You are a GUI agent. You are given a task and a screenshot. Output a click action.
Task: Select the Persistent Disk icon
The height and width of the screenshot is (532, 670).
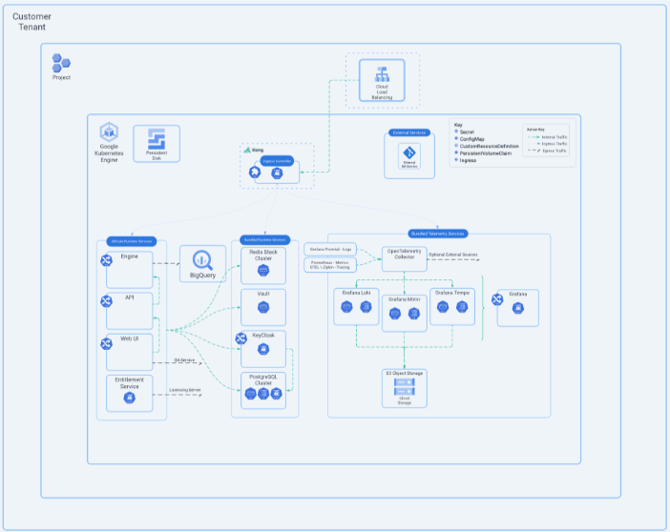tap(156, 139)
